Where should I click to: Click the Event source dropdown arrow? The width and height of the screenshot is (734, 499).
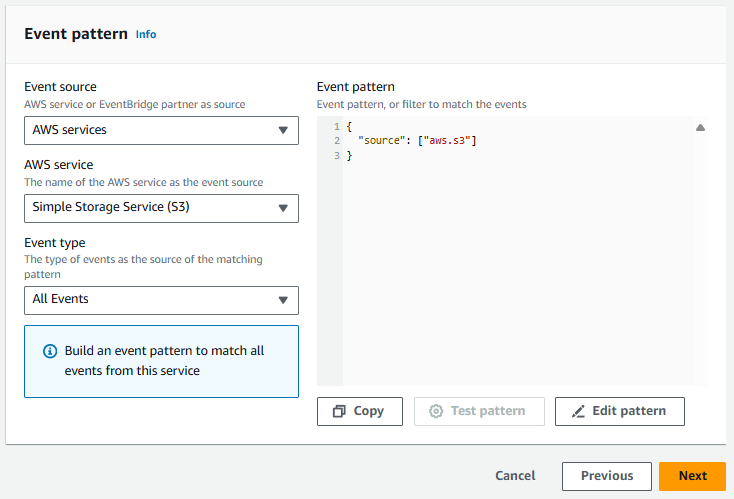(283, 130)
